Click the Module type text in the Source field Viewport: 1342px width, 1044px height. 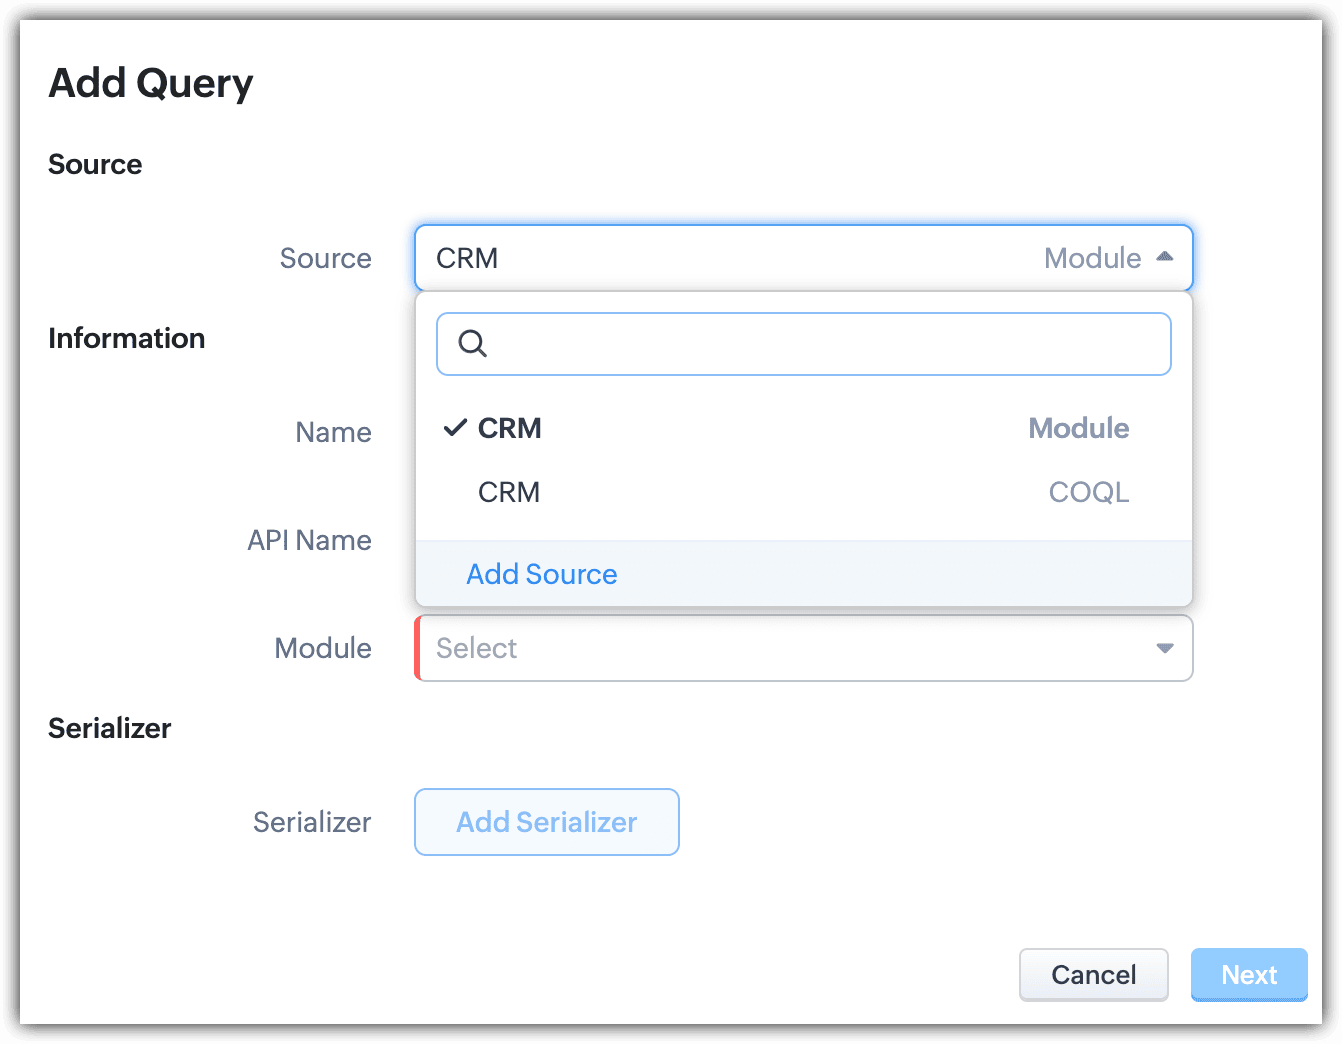coord(1092,258)
